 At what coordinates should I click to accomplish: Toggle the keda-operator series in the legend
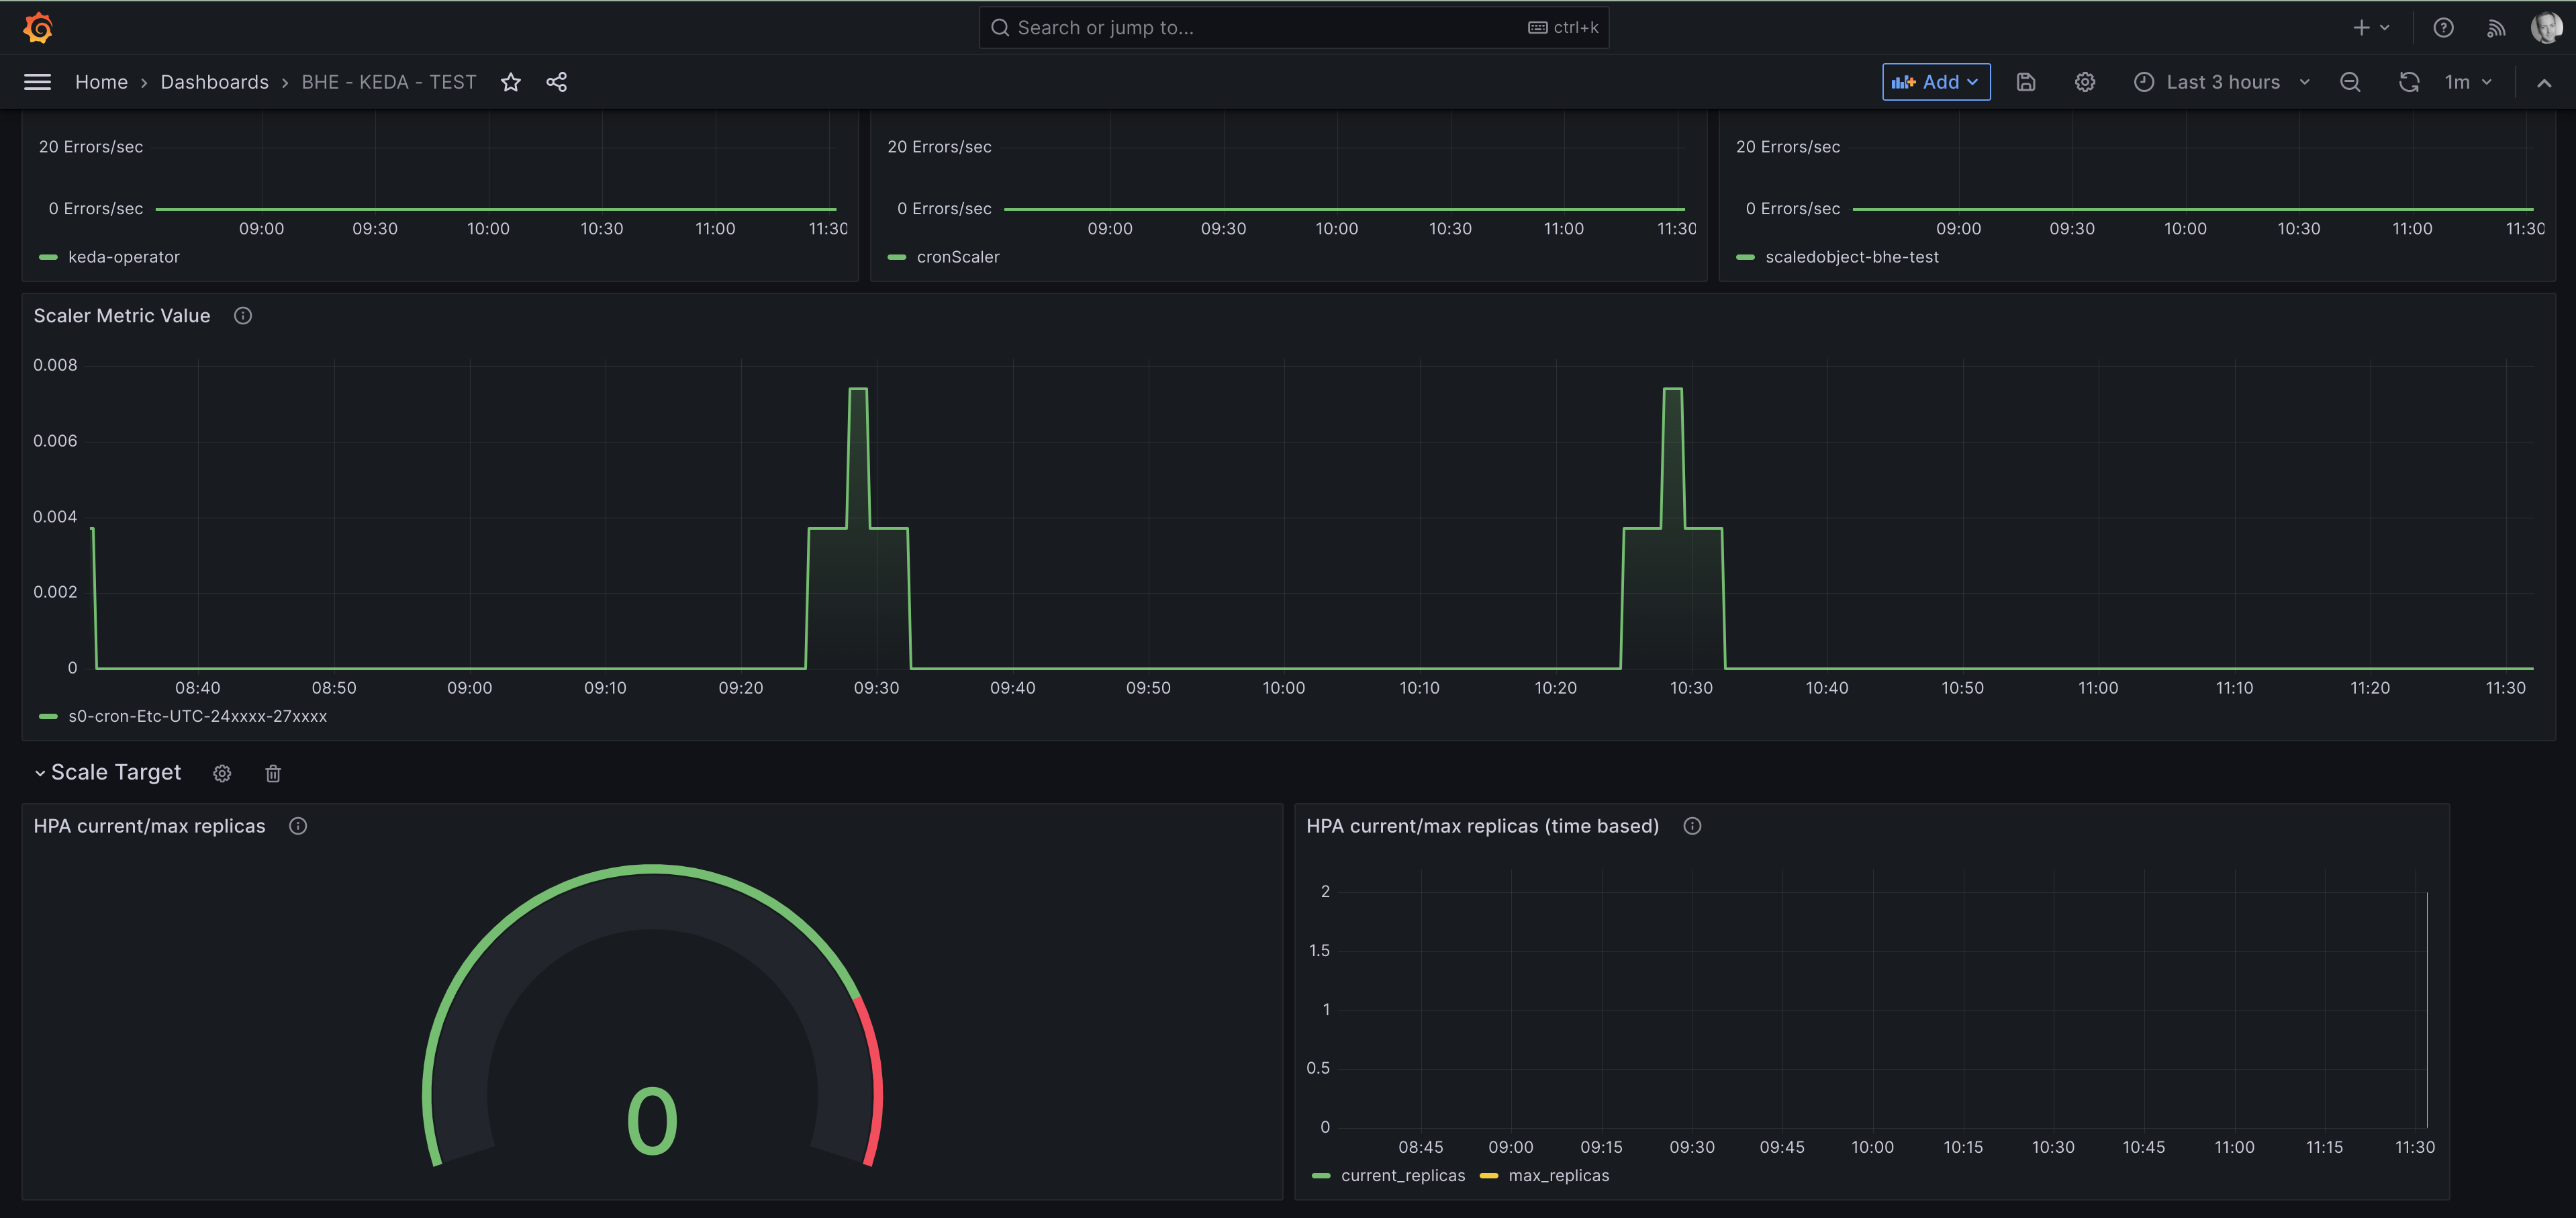[123, 257]
